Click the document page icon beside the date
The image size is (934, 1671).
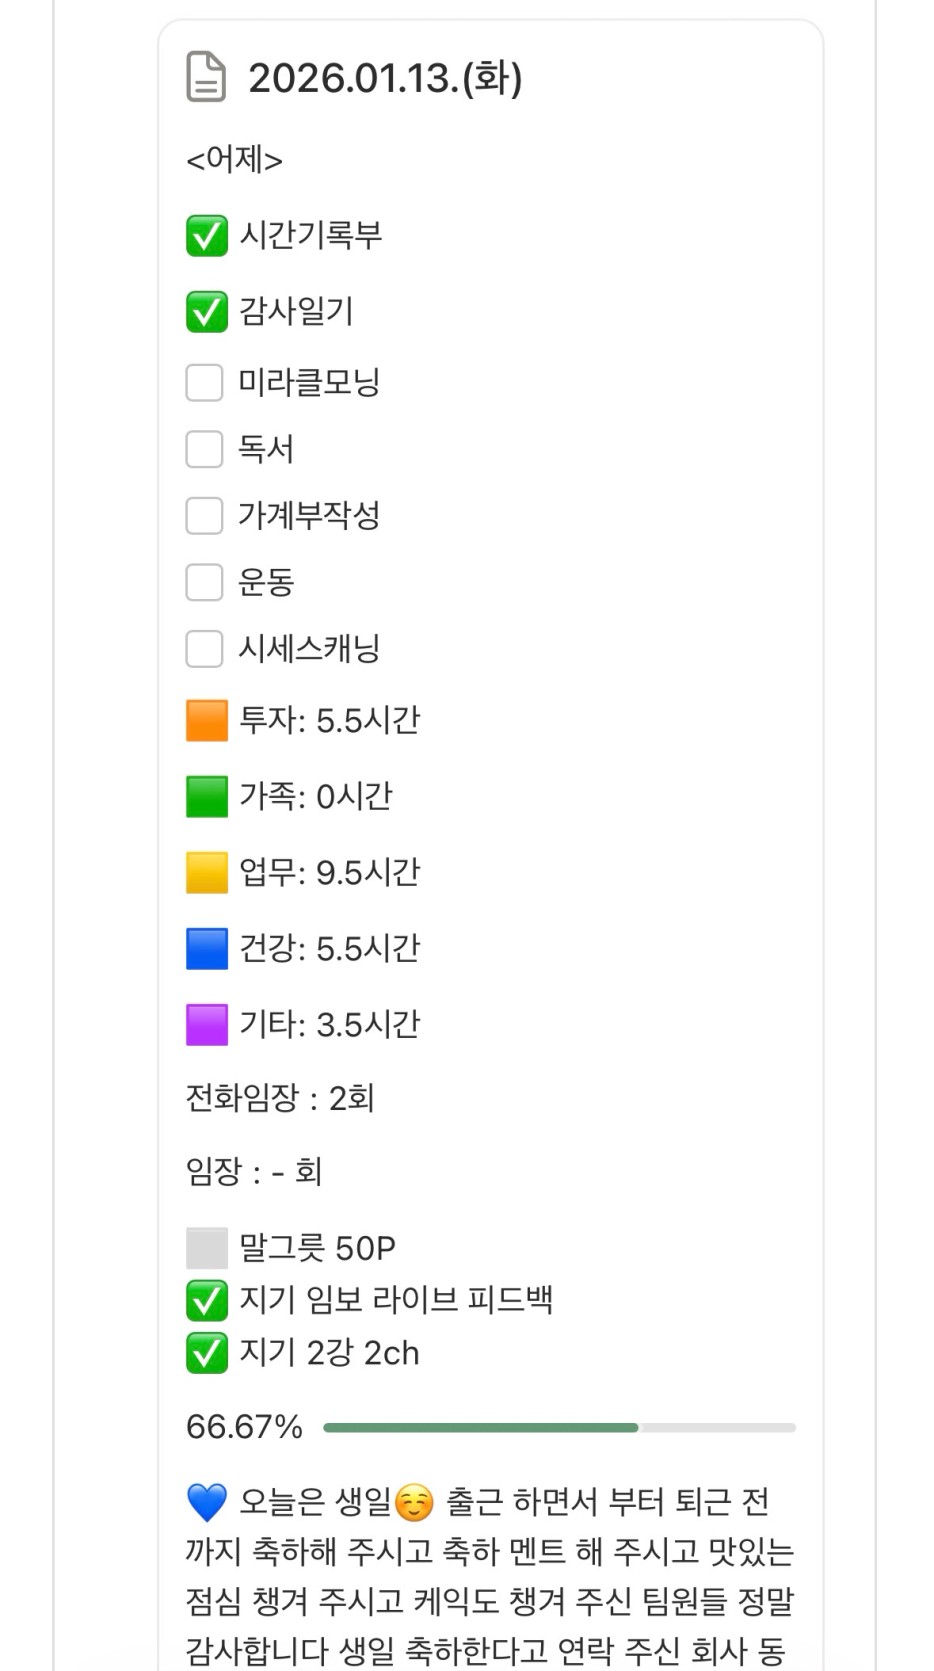click(x=206, y=78)
